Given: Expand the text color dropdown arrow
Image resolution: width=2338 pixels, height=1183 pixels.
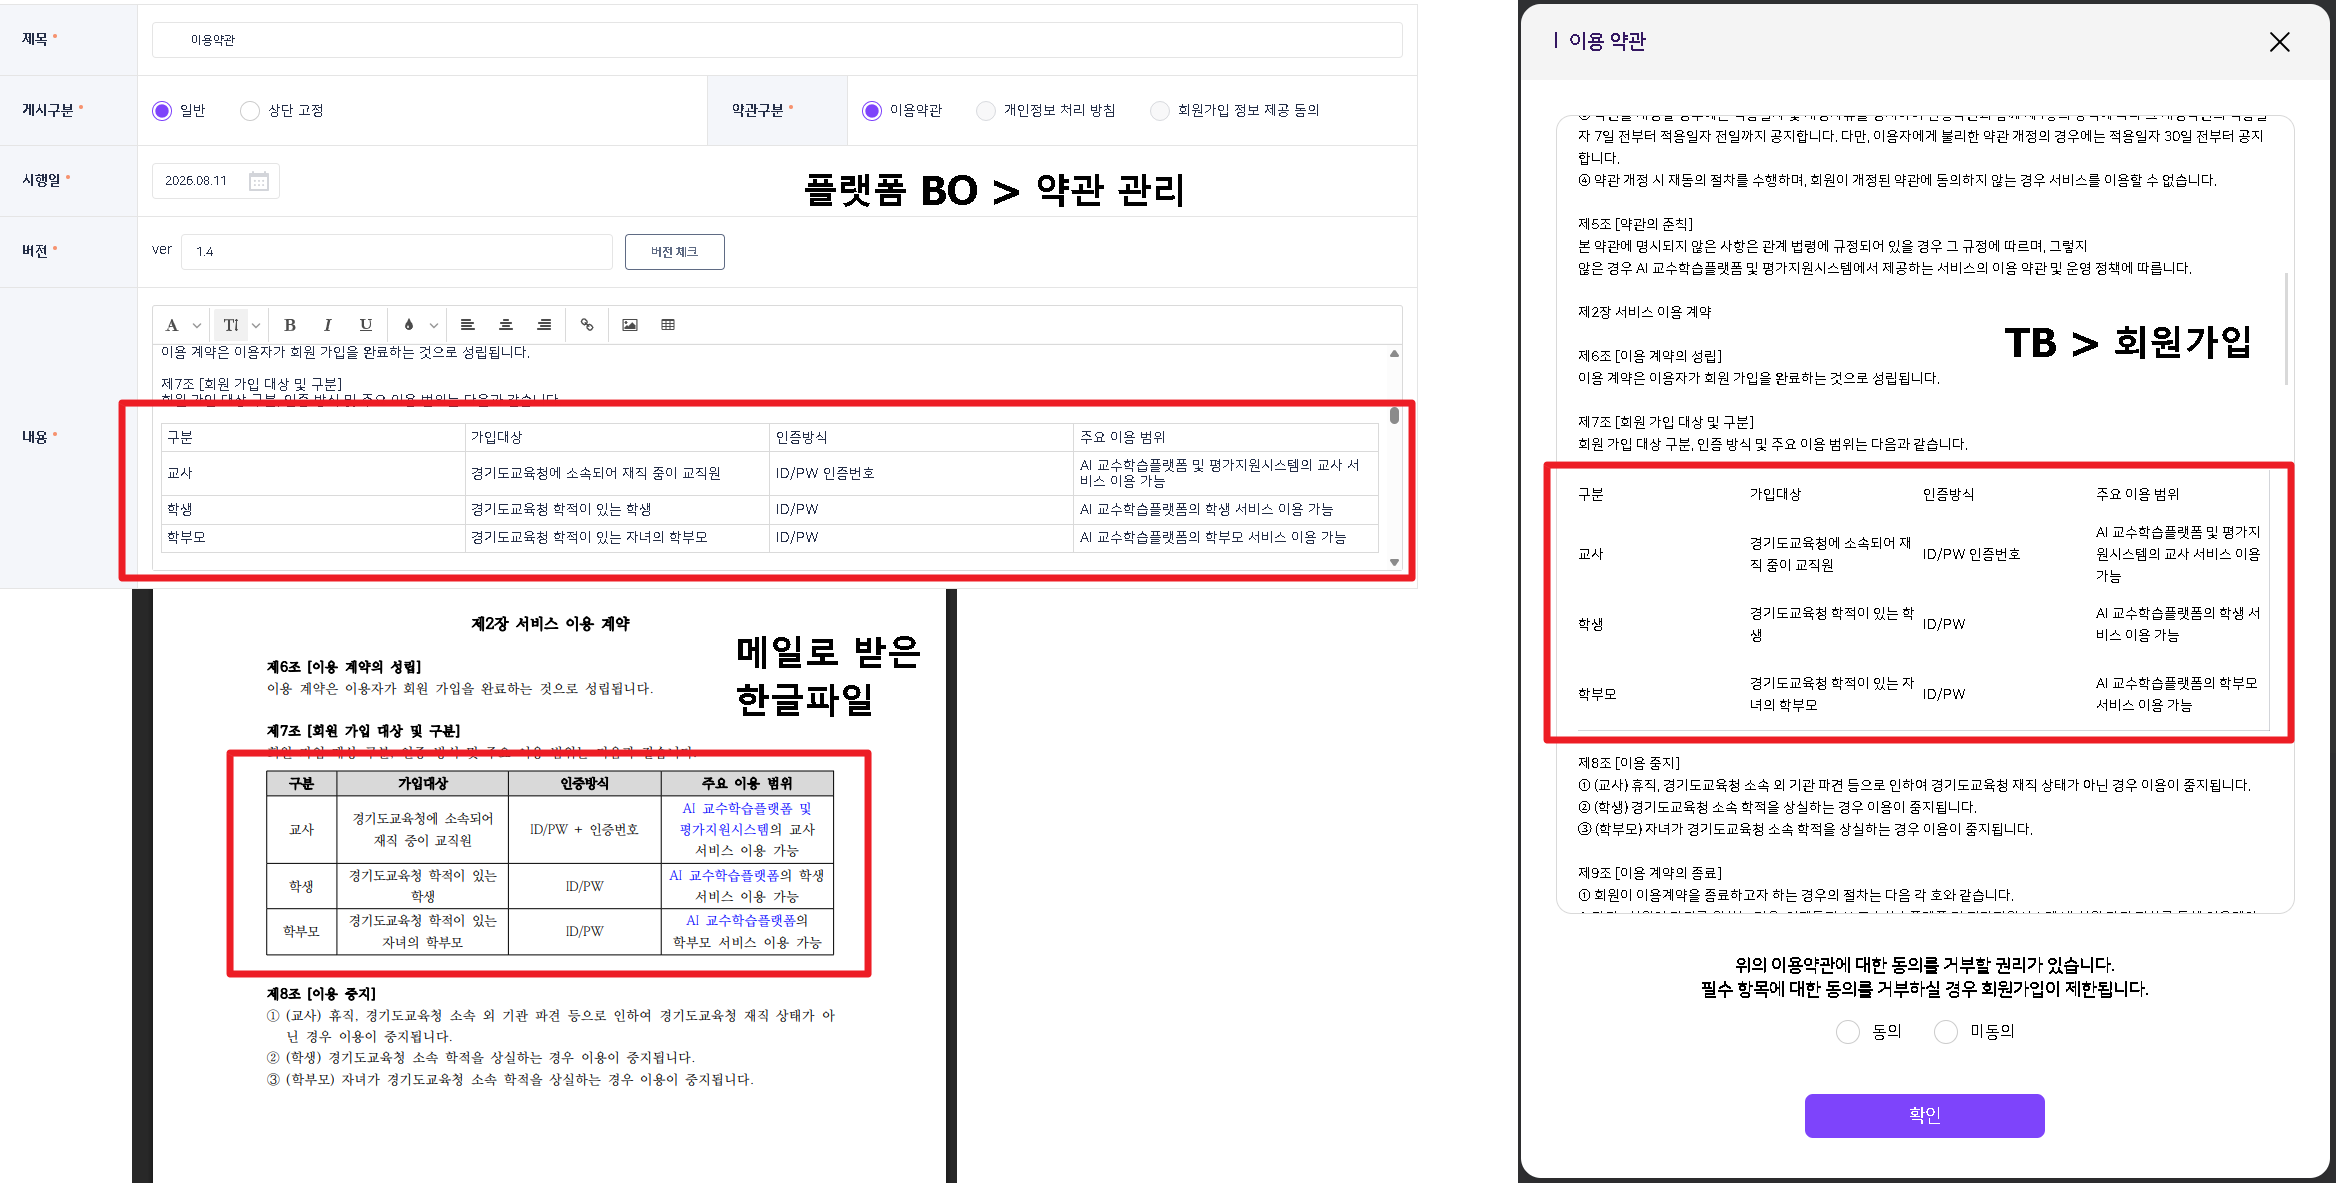Looking at the screenshot, I should [x=434, y=325].
